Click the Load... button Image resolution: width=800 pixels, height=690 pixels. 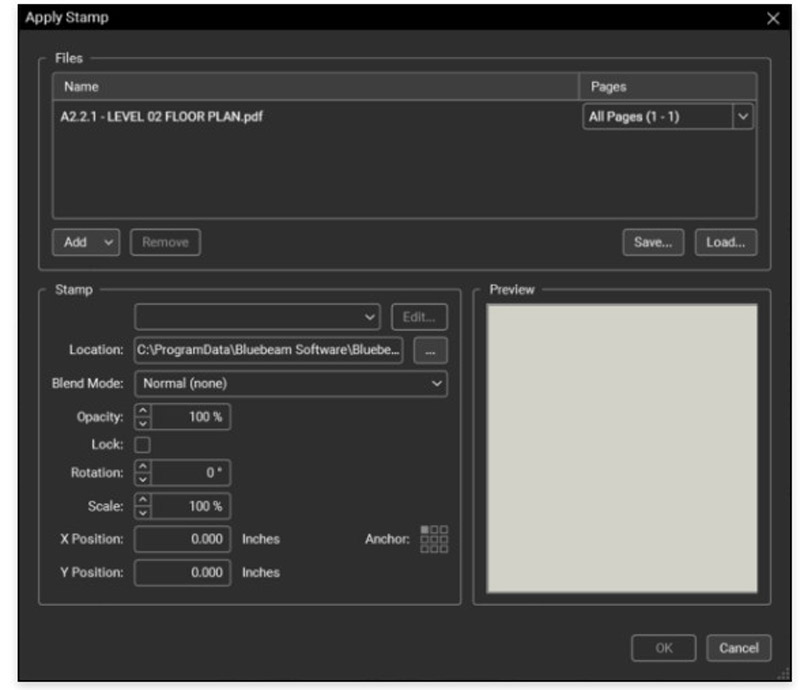pos(726,242)
